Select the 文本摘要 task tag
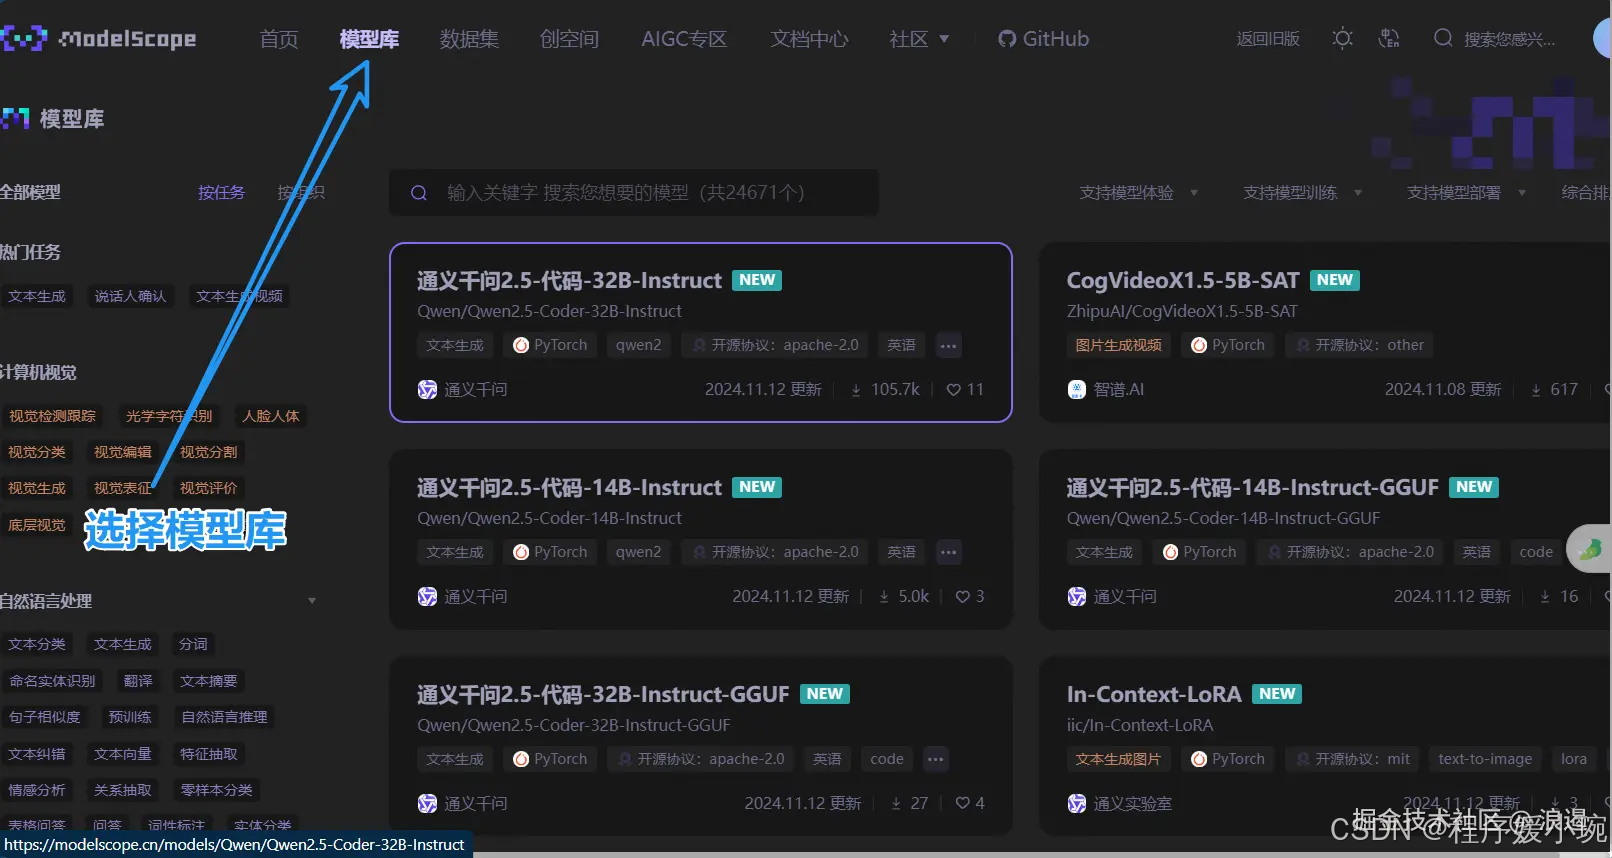 [x=208, y=681]
